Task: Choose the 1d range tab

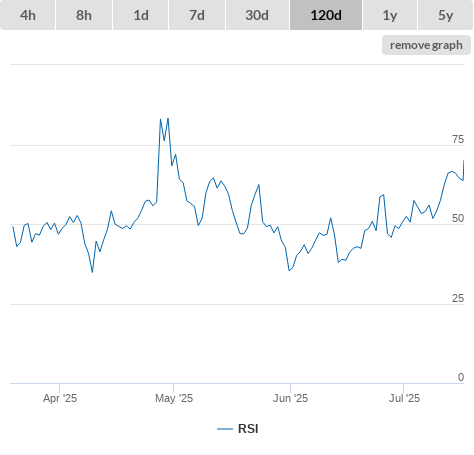Action: coord(141,15)
